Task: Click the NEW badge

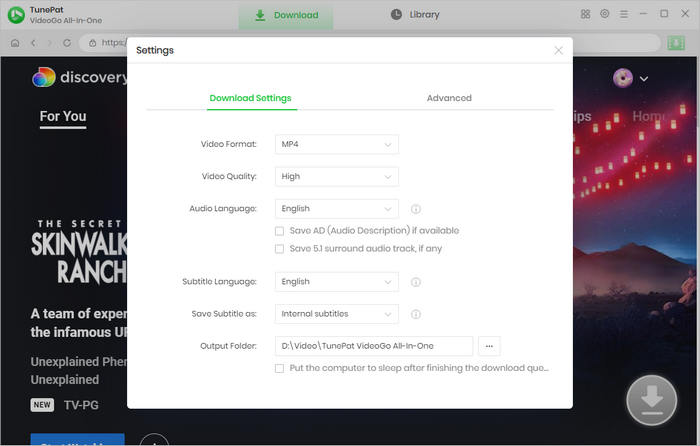Action: click(x=42, y=405)
